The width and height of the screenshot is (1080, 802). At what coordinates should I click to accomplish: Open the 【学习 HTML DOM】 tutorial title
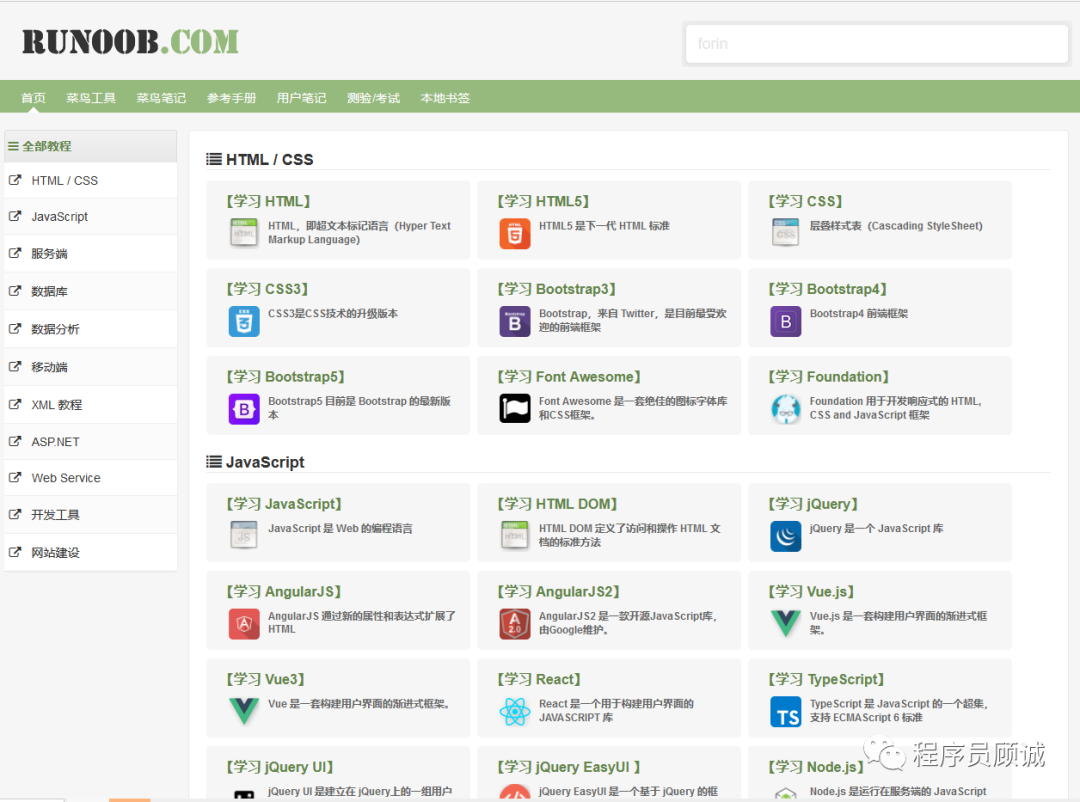pos(557,504)
